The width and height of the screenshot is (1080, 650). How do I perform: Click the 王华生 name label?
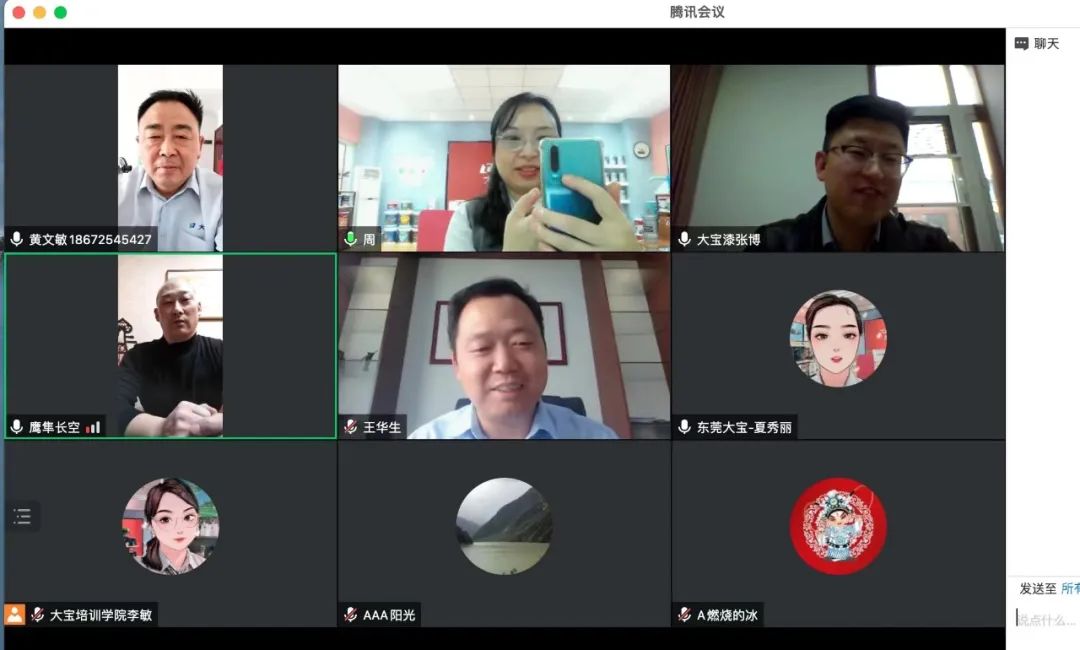tap(382, 427)
